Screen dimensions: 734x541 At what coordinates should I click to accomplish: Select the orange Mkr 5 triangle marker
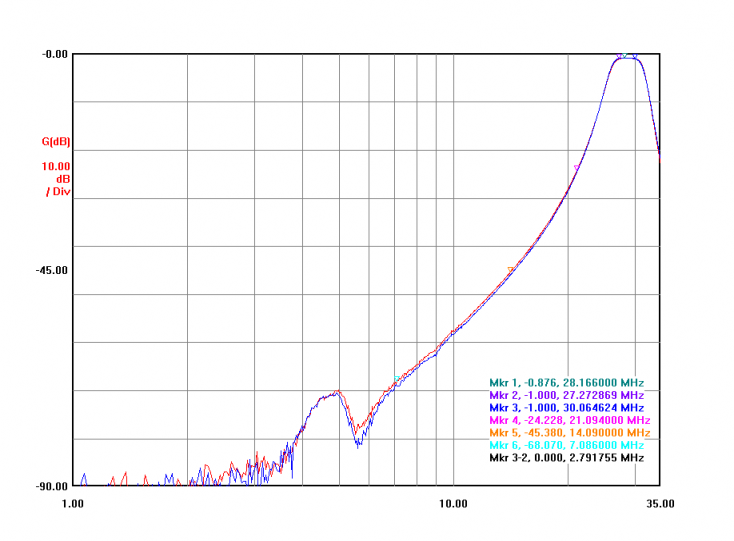(x=511, y=269)
